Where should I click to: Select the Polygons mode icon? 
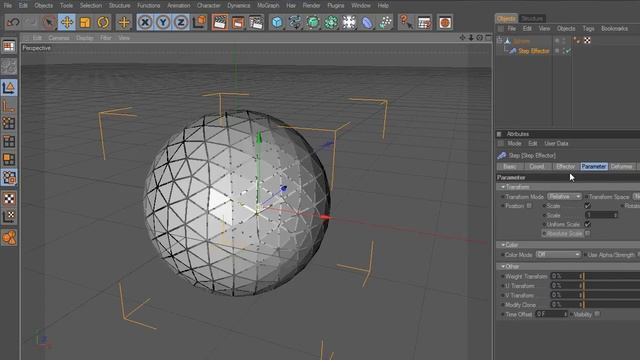(x=9, y=159)
